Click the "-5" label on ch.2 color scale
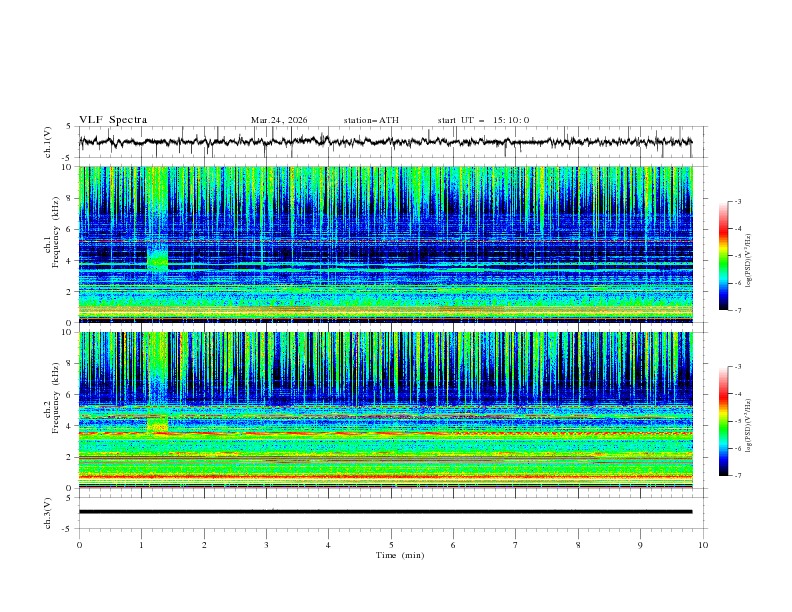This screenshot has height=612, width=792. pyautogui.click(x=737, y=421)
